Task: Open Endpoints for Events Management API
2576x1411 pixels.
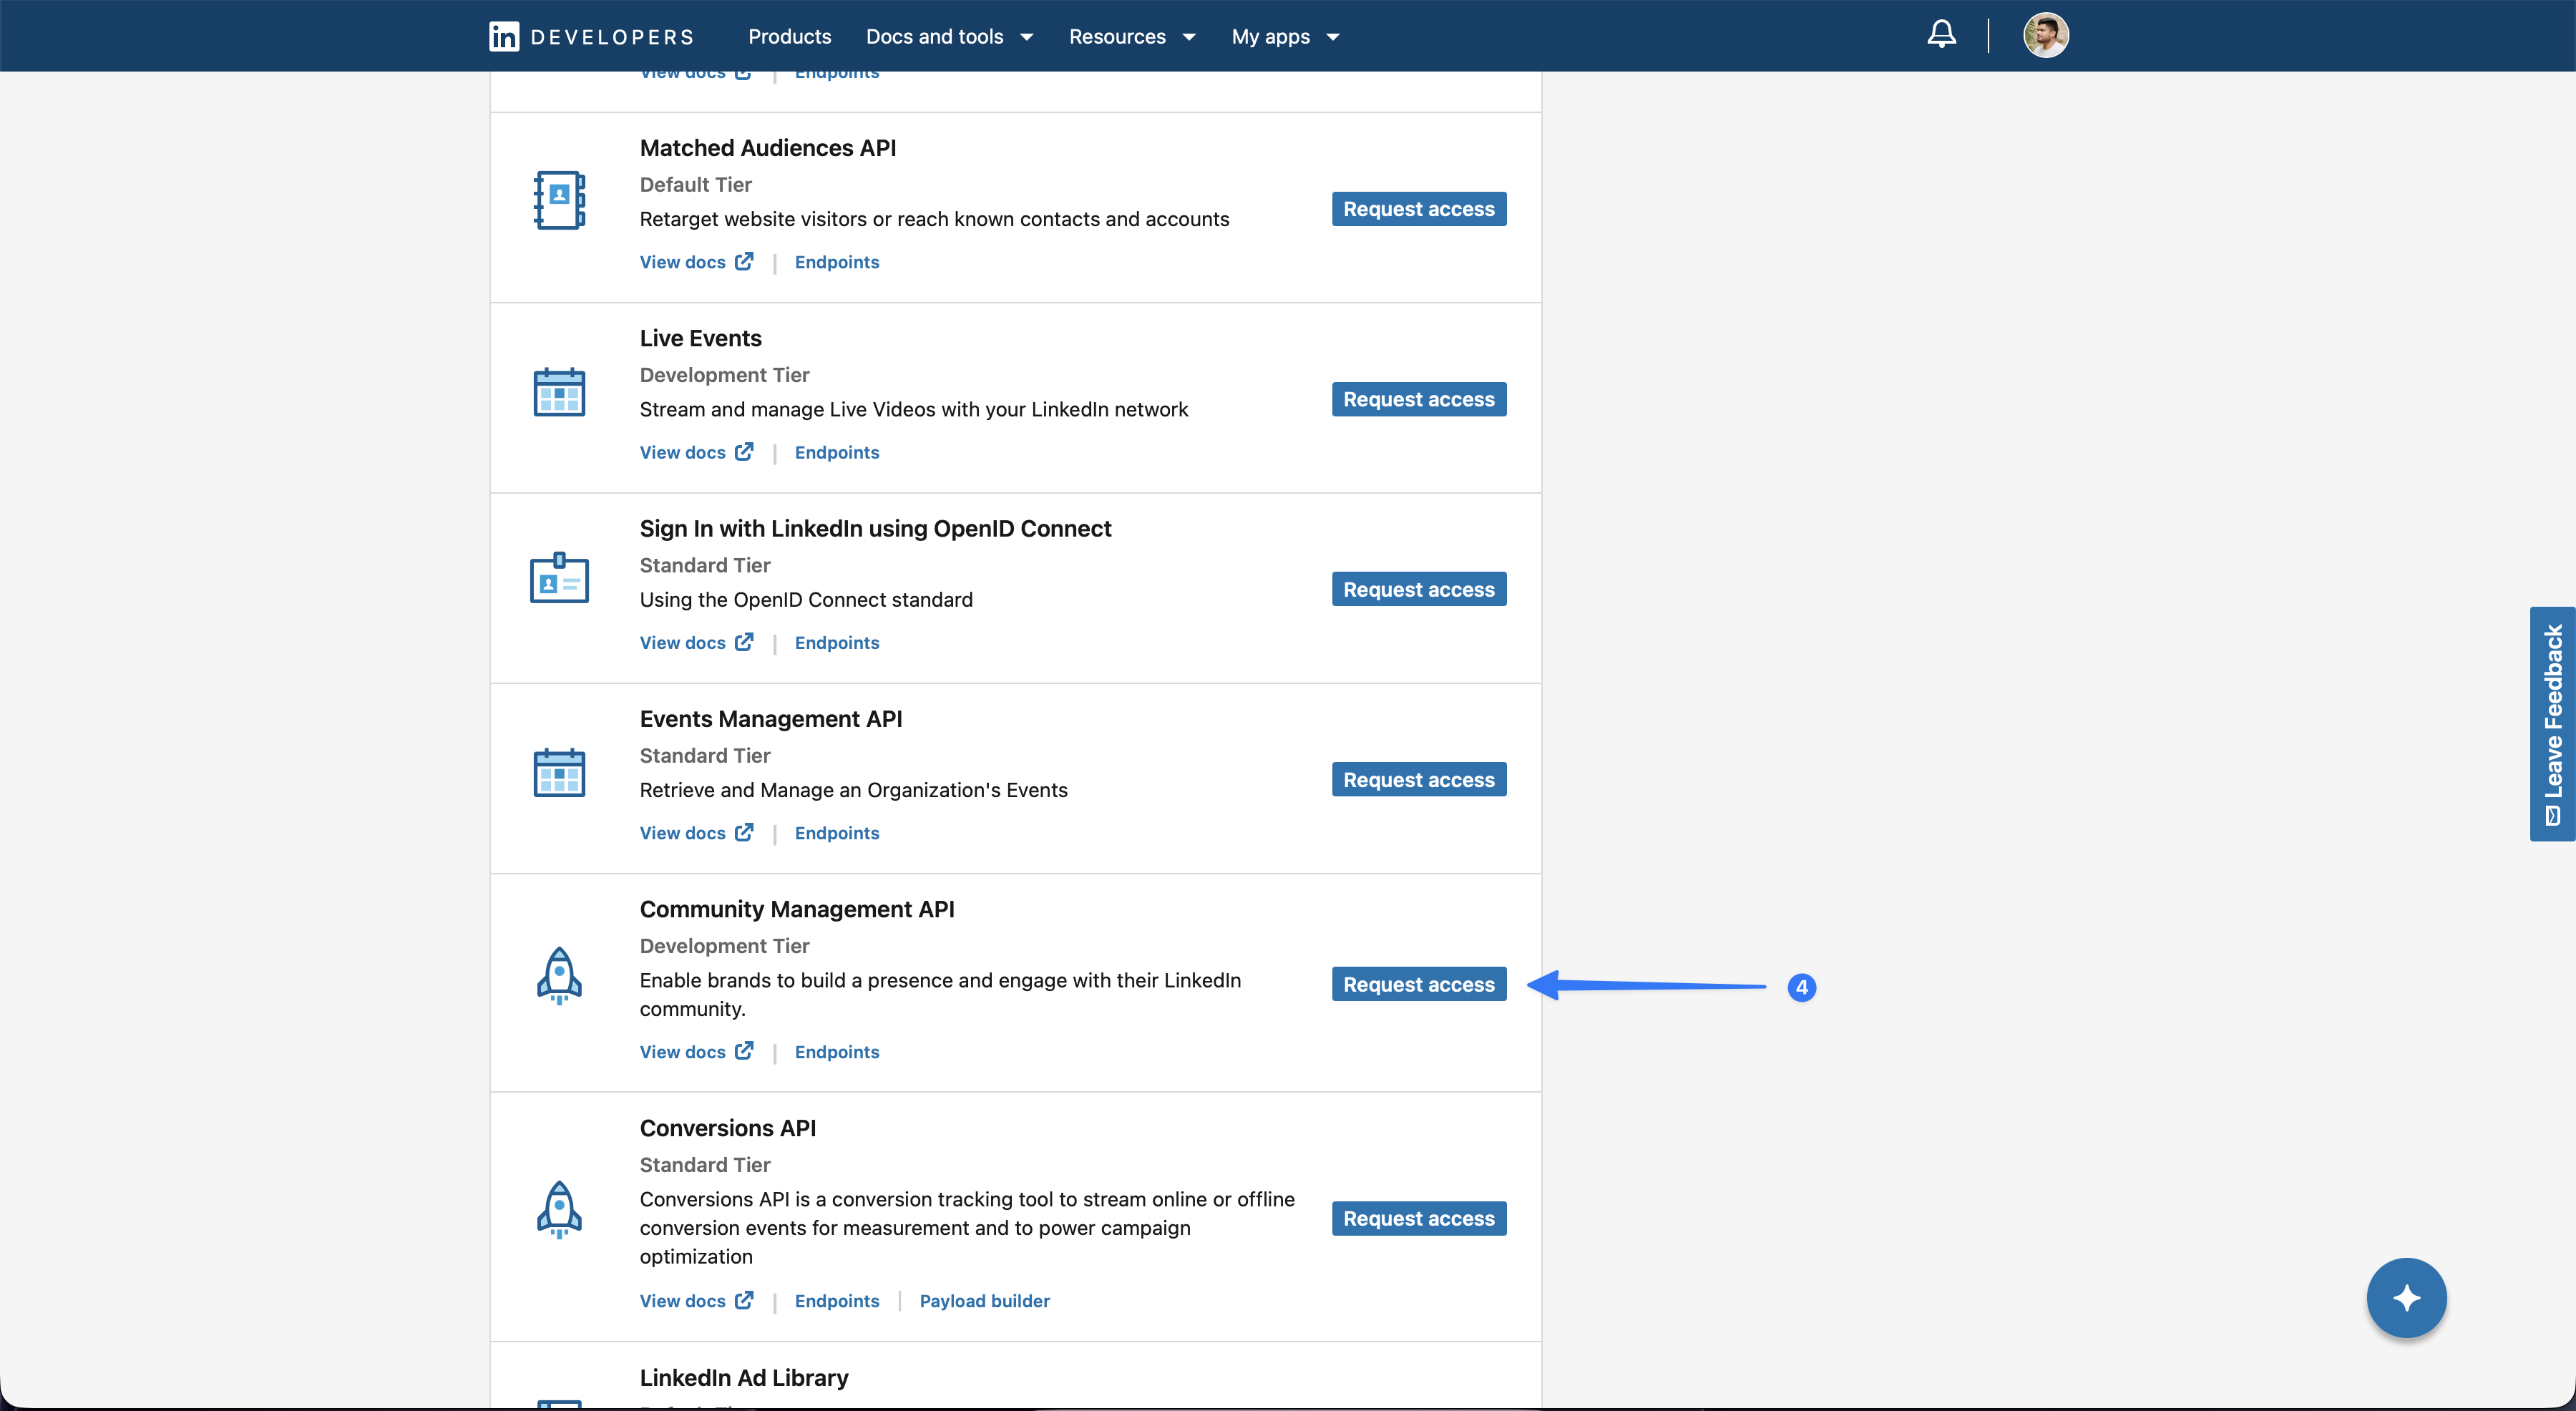Action: point(837,833)
